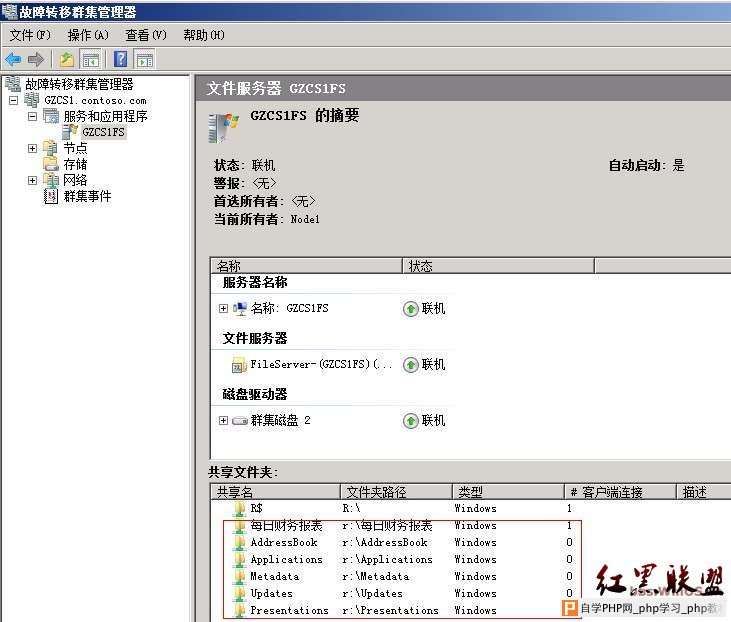
Task: Open the blue Help question-mark icon
Action: click(120, 59)
